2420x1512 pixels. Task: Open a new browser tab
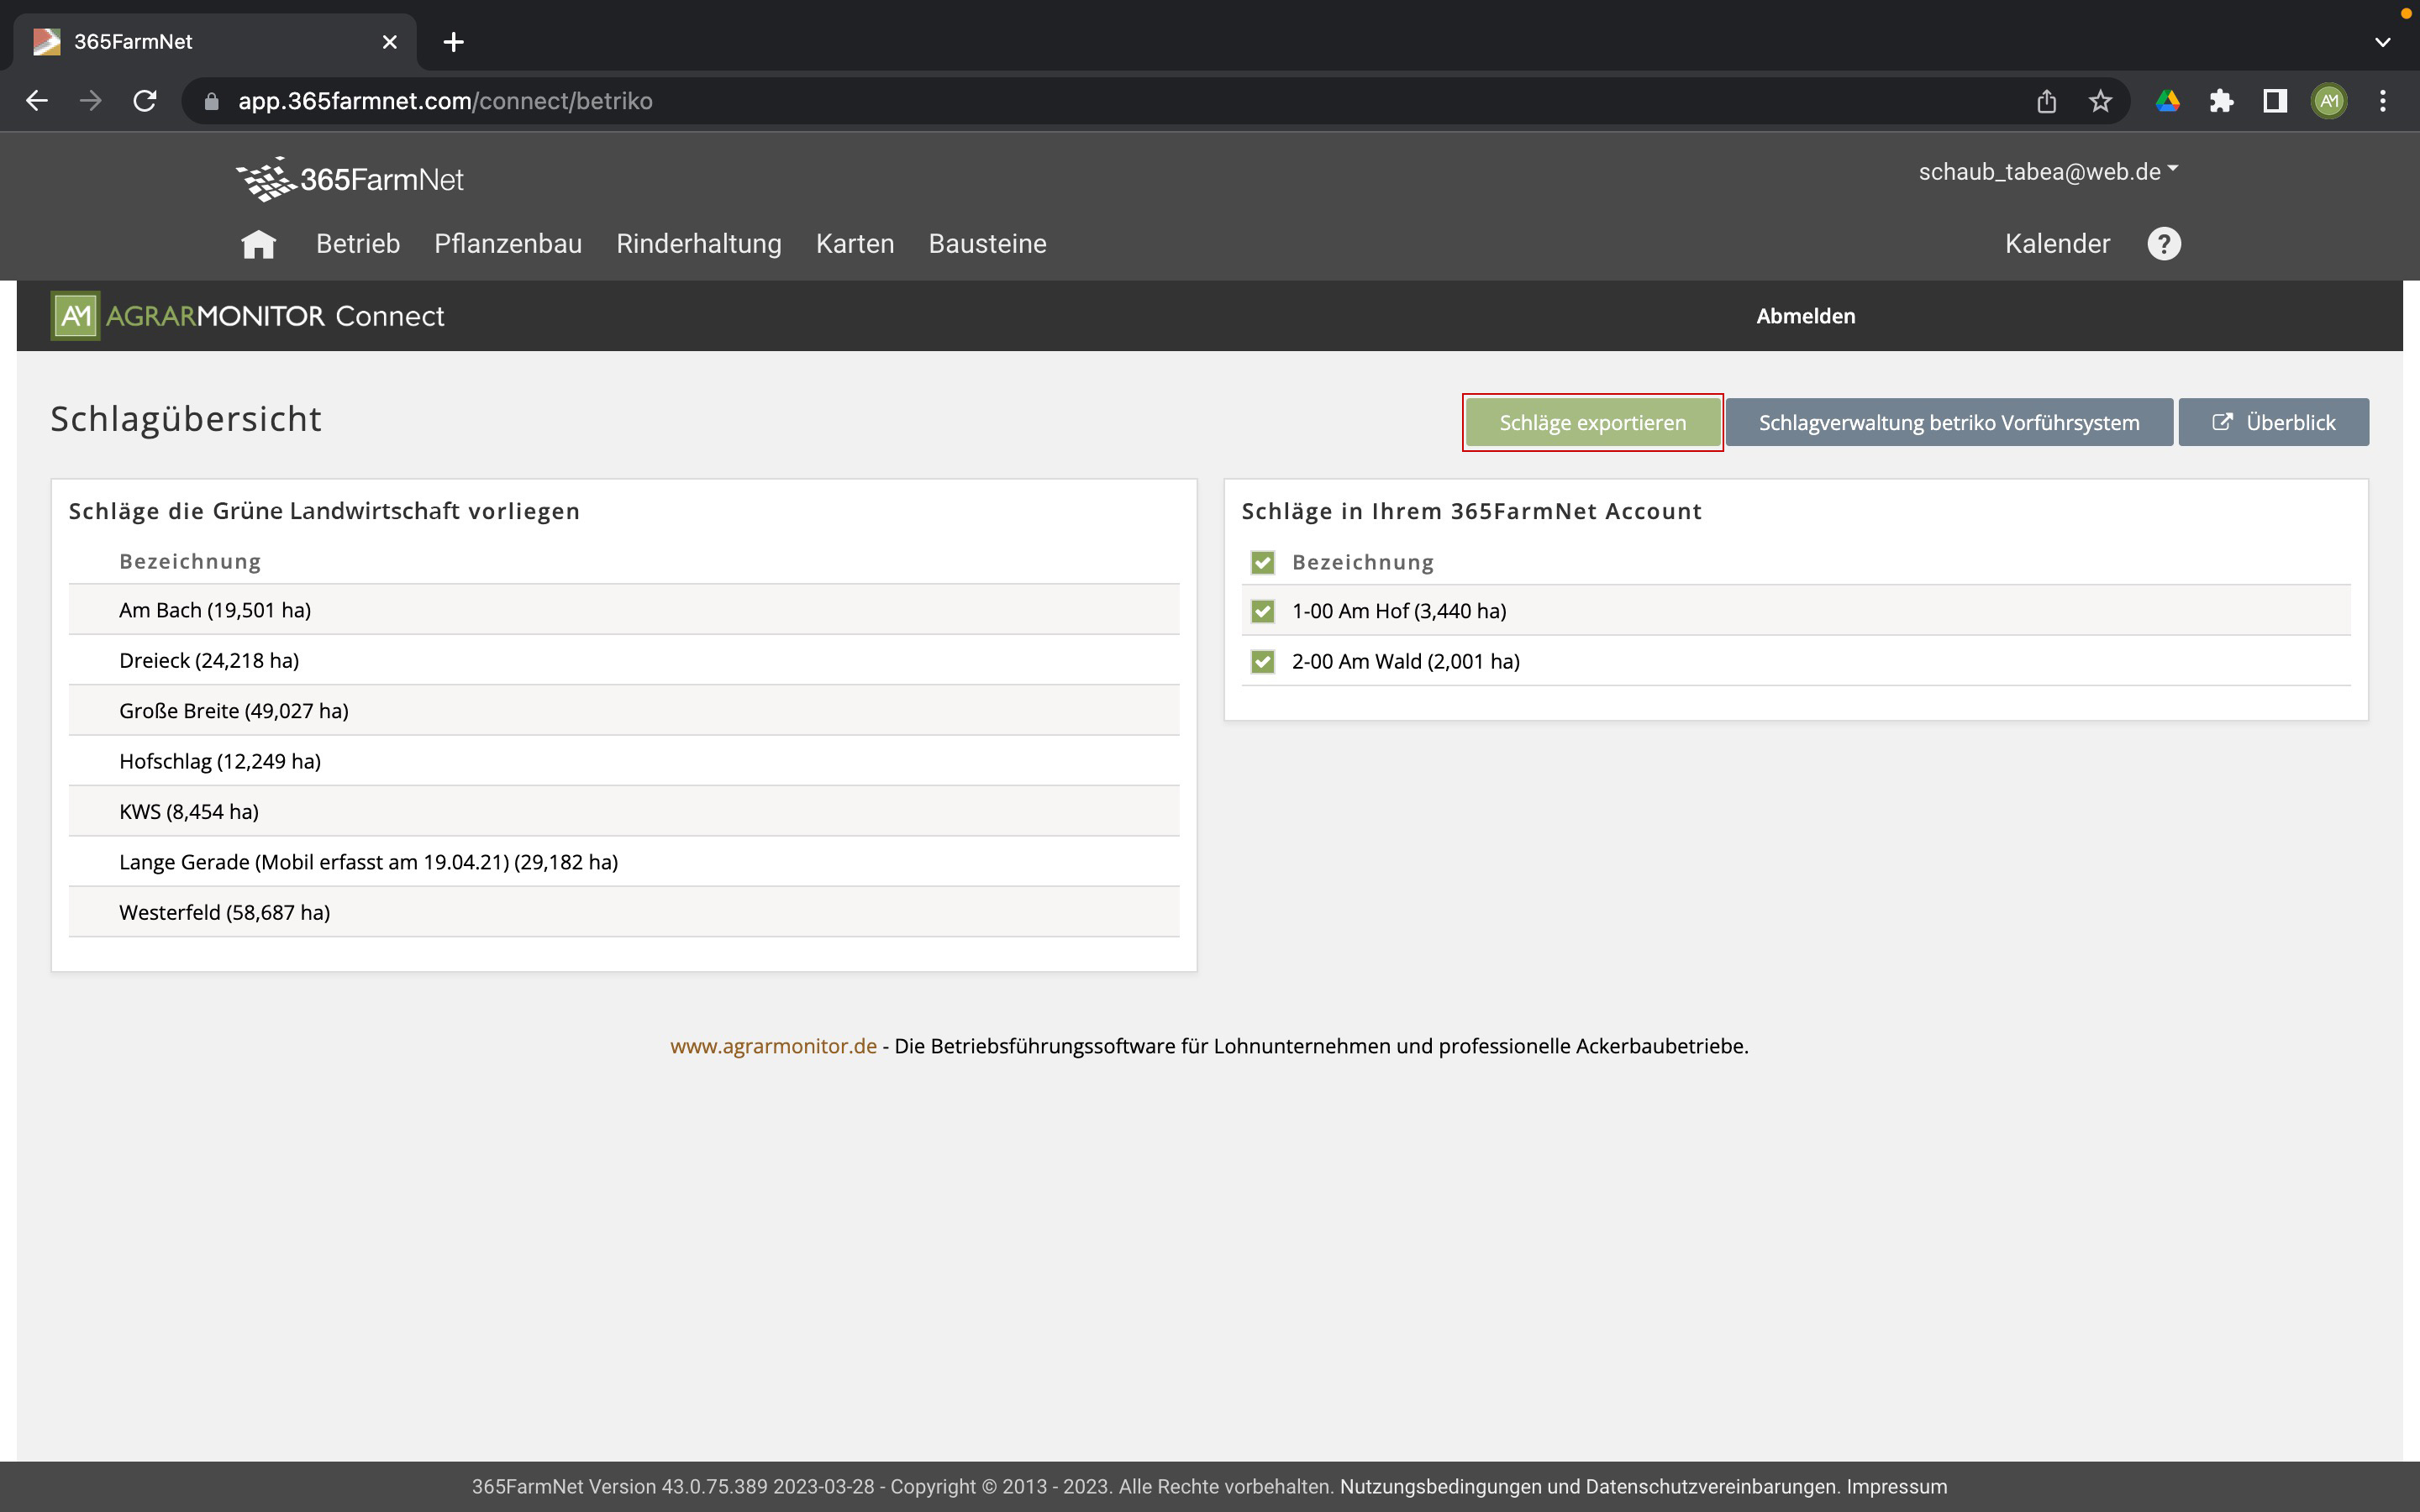point(453,42)
